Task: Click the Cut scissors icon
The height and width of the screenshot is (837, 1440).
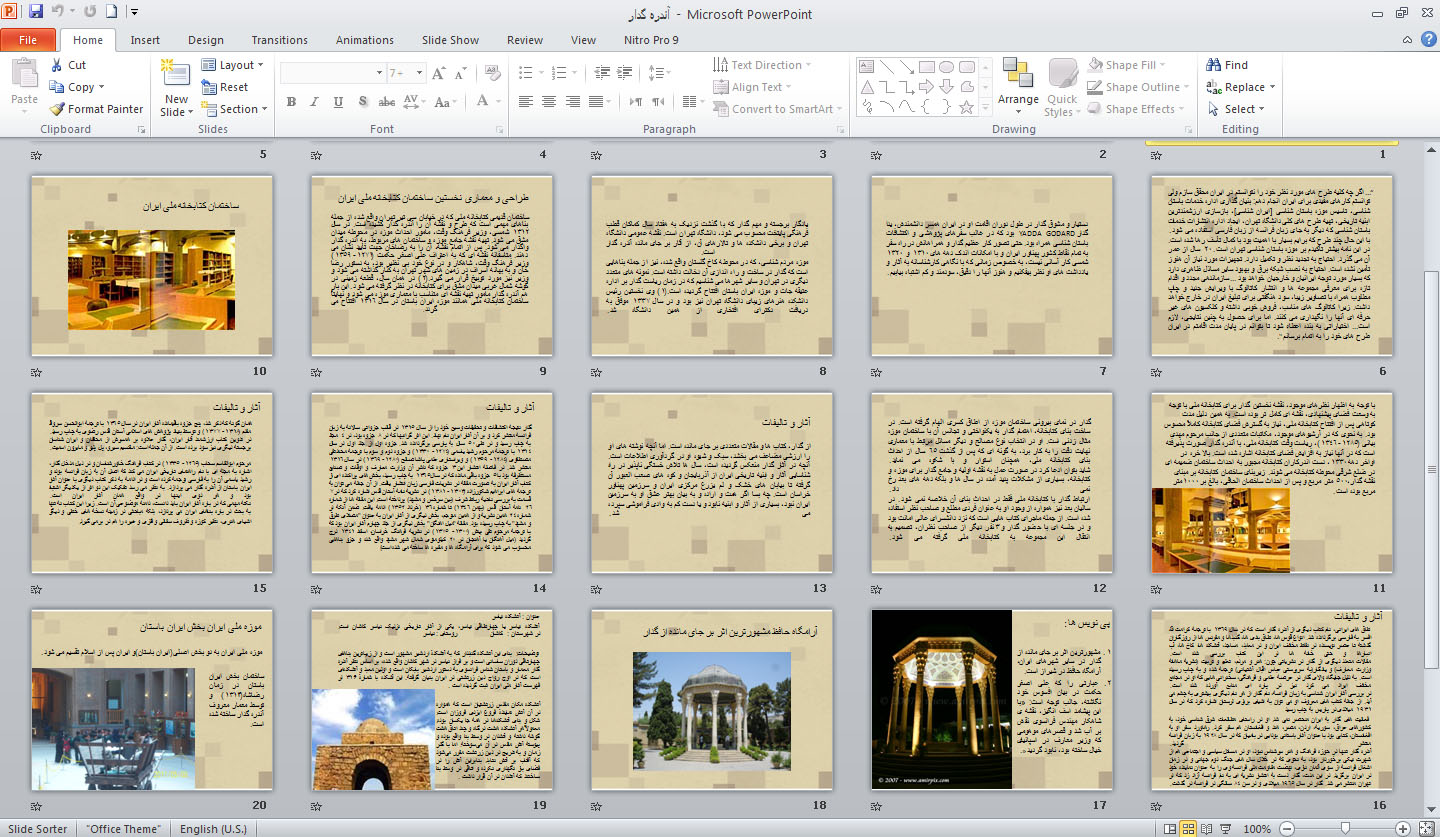Action: coord(57,65)
